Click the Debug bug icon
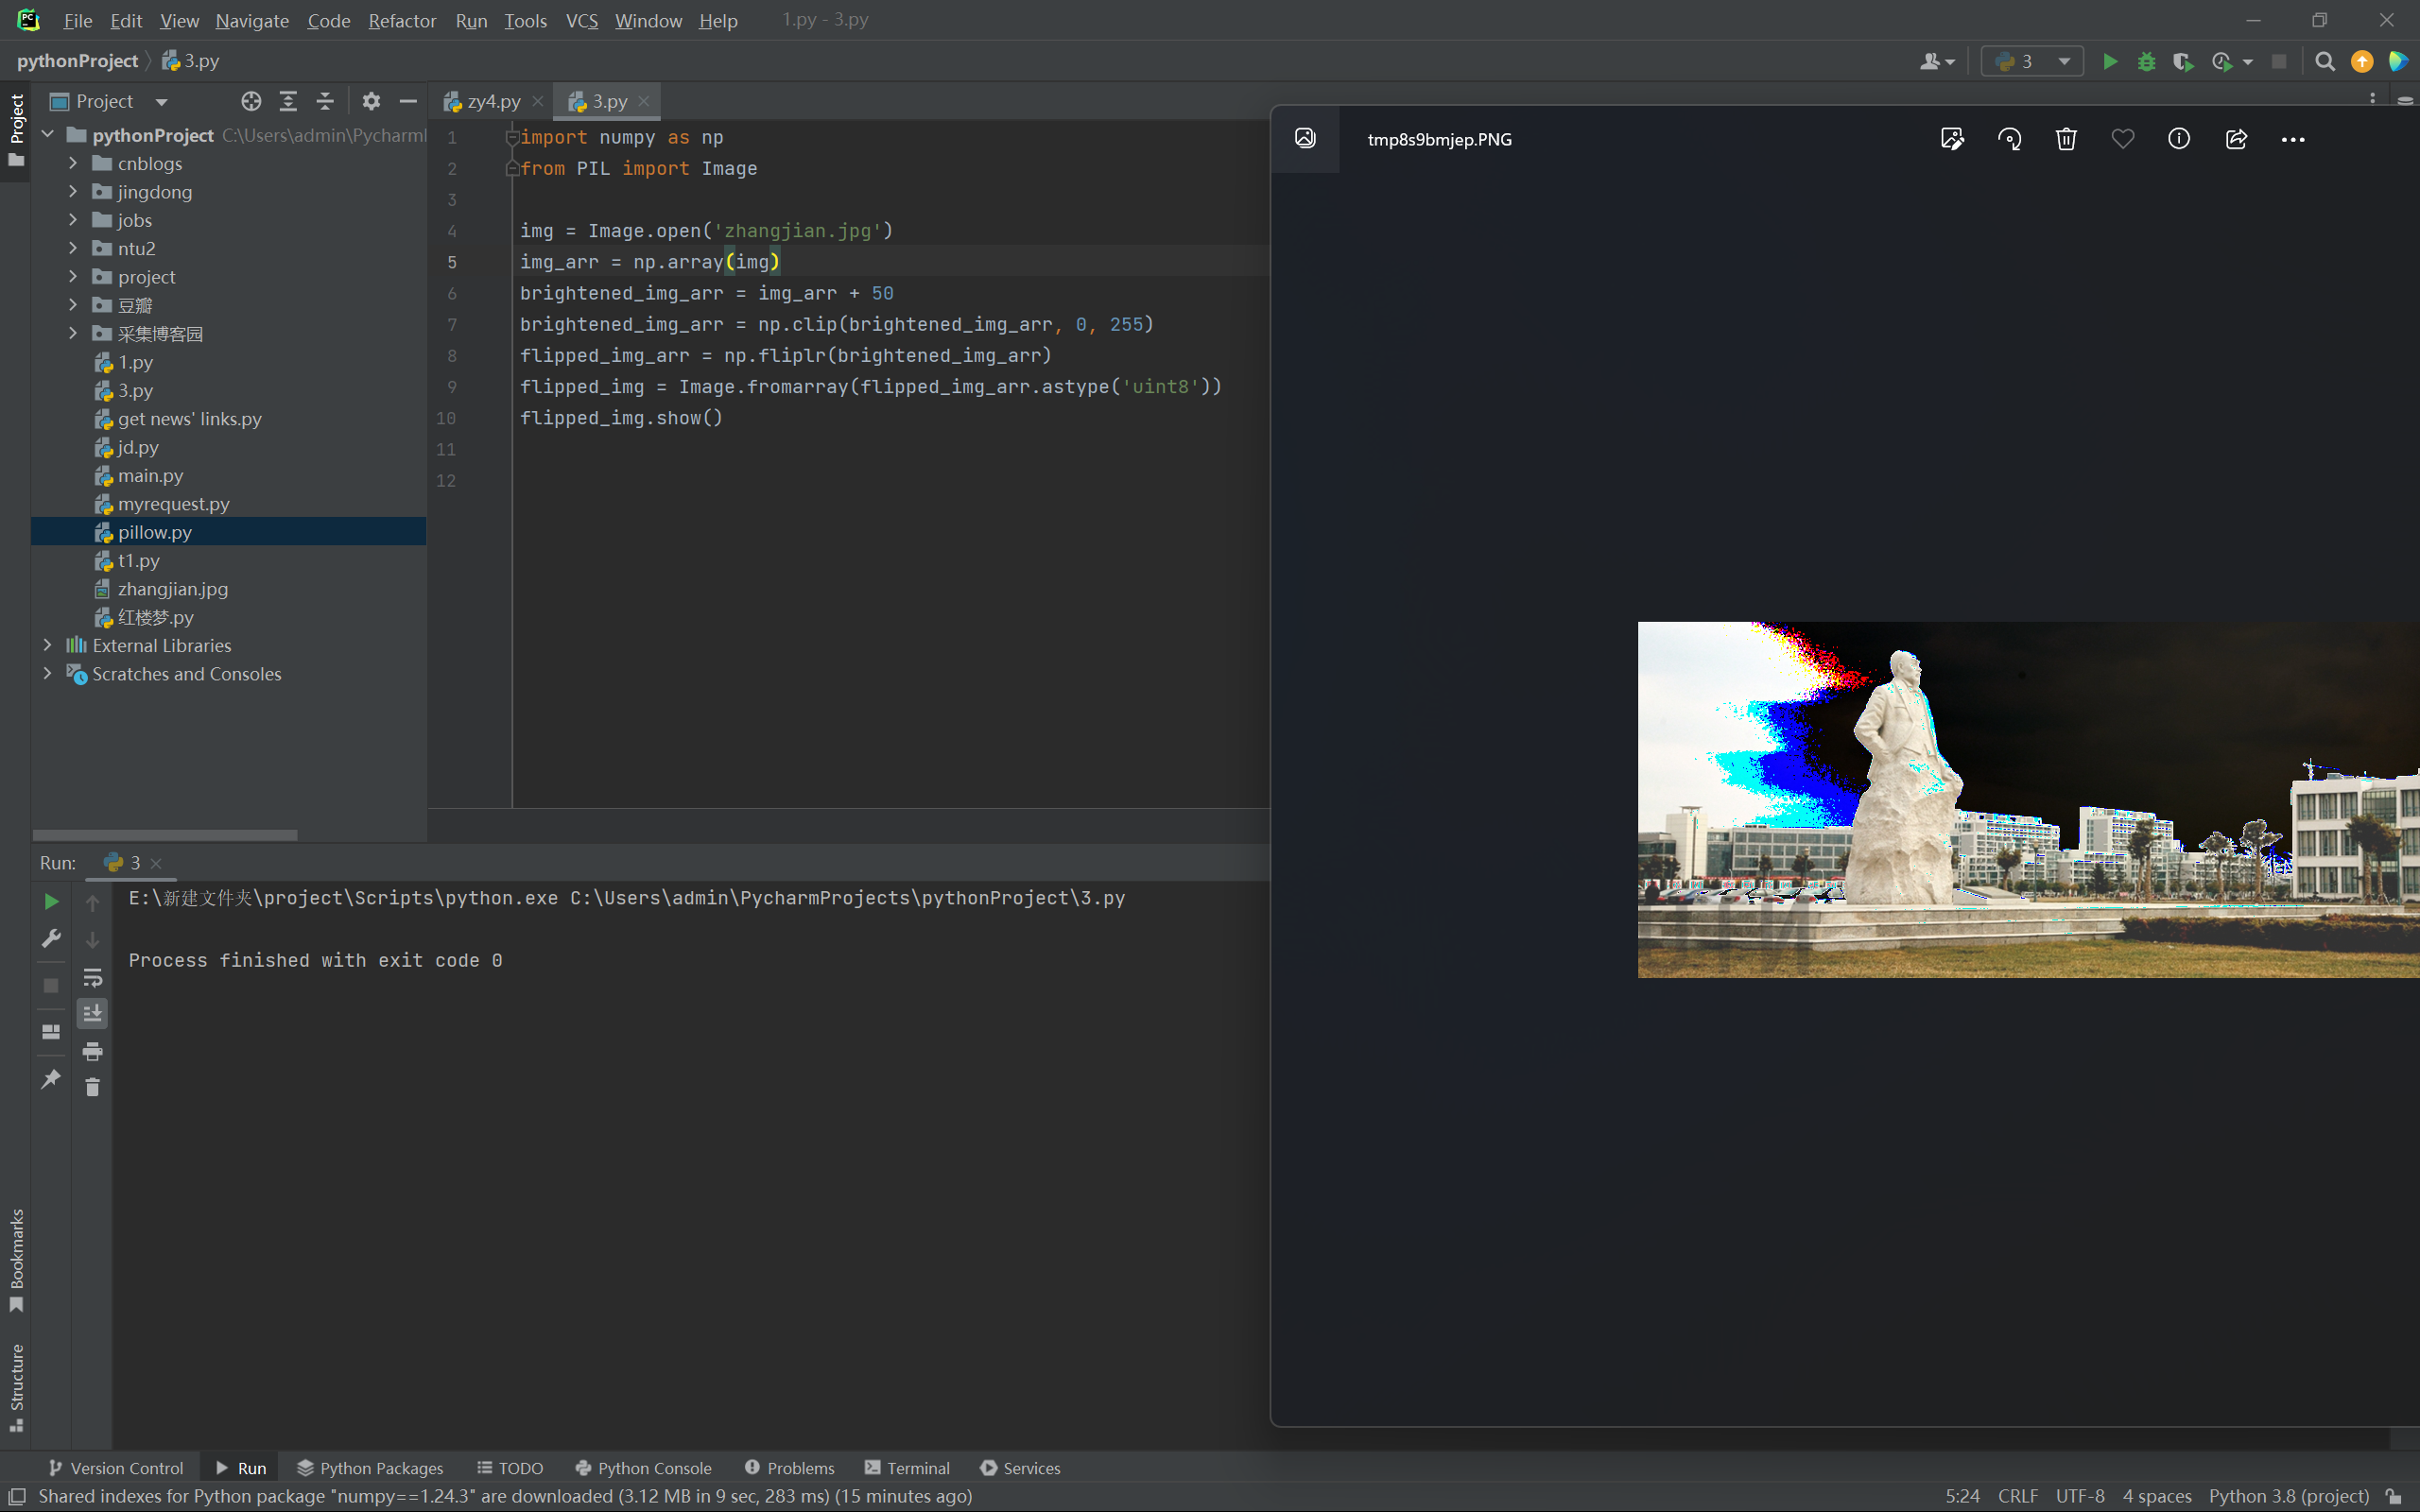 [2146, 62]
